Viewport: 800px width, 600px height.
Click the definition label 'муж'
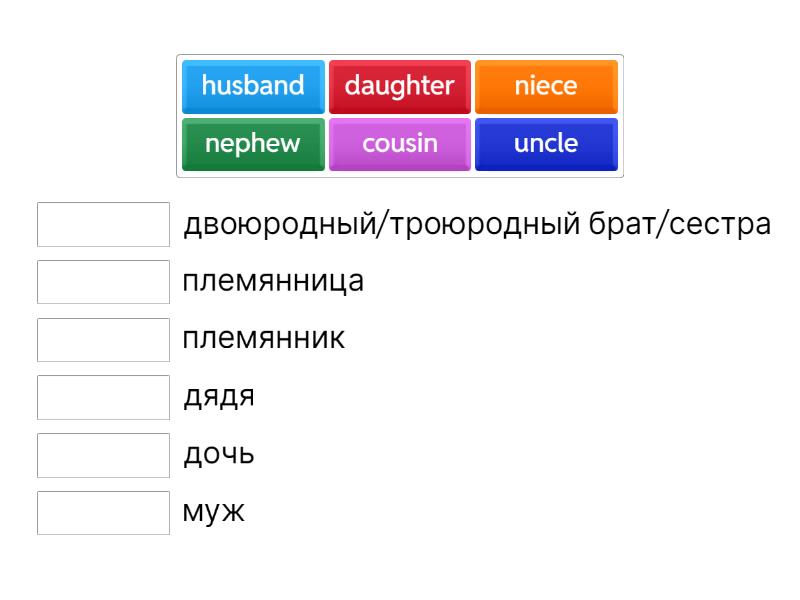point(214,513)
